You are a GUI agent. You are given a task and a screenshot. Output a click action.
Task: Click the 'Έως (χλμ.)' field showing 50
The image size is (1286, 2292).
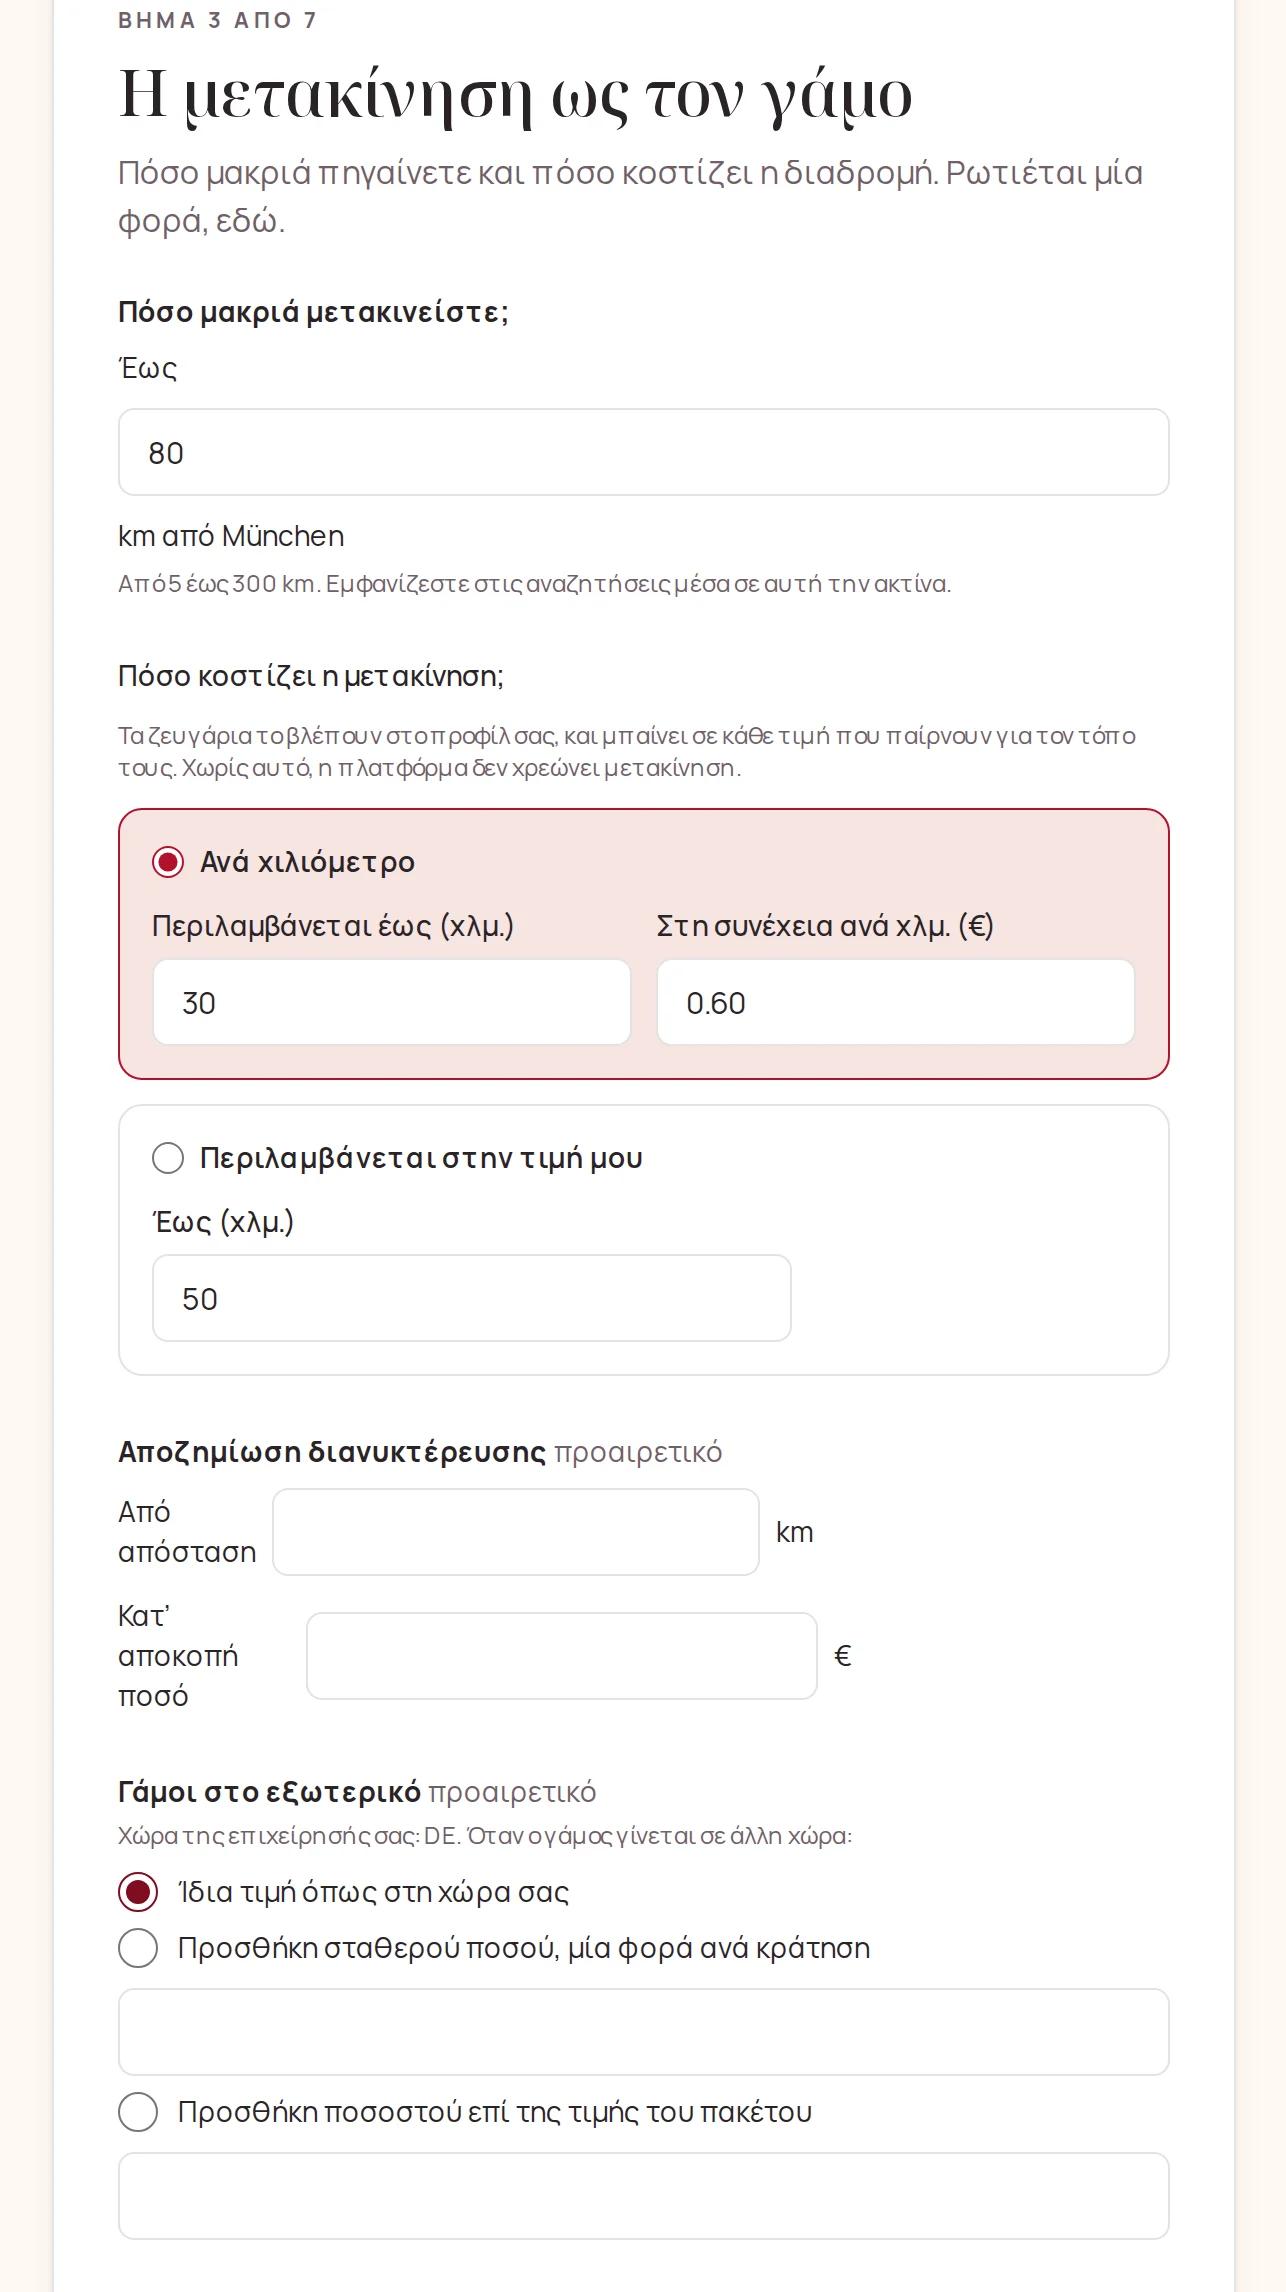point(472,1298)
